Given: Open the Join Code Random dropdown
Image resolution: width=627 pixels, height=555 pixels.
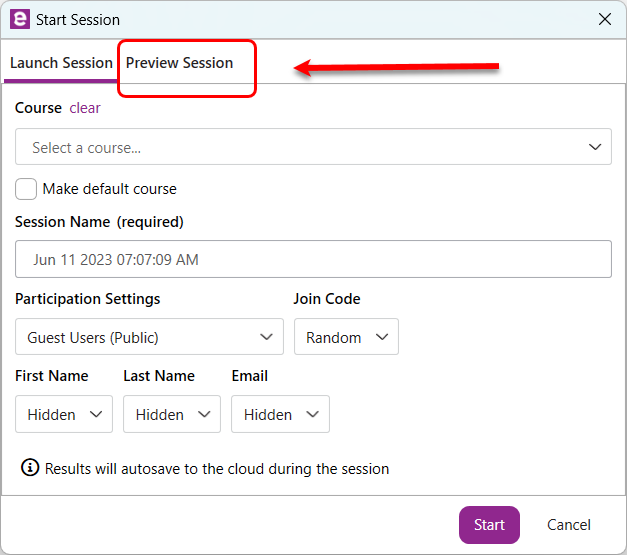Looking at the screenshot, I should pos(346,337).
